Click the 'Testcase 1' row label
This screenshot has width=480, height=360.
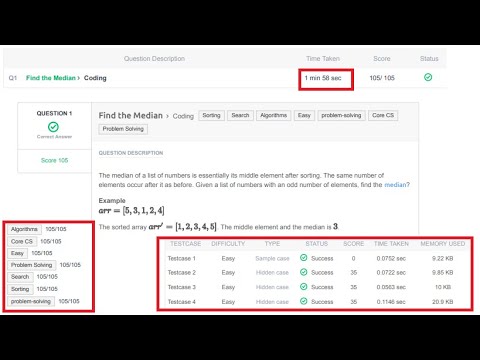coord(182,258)
